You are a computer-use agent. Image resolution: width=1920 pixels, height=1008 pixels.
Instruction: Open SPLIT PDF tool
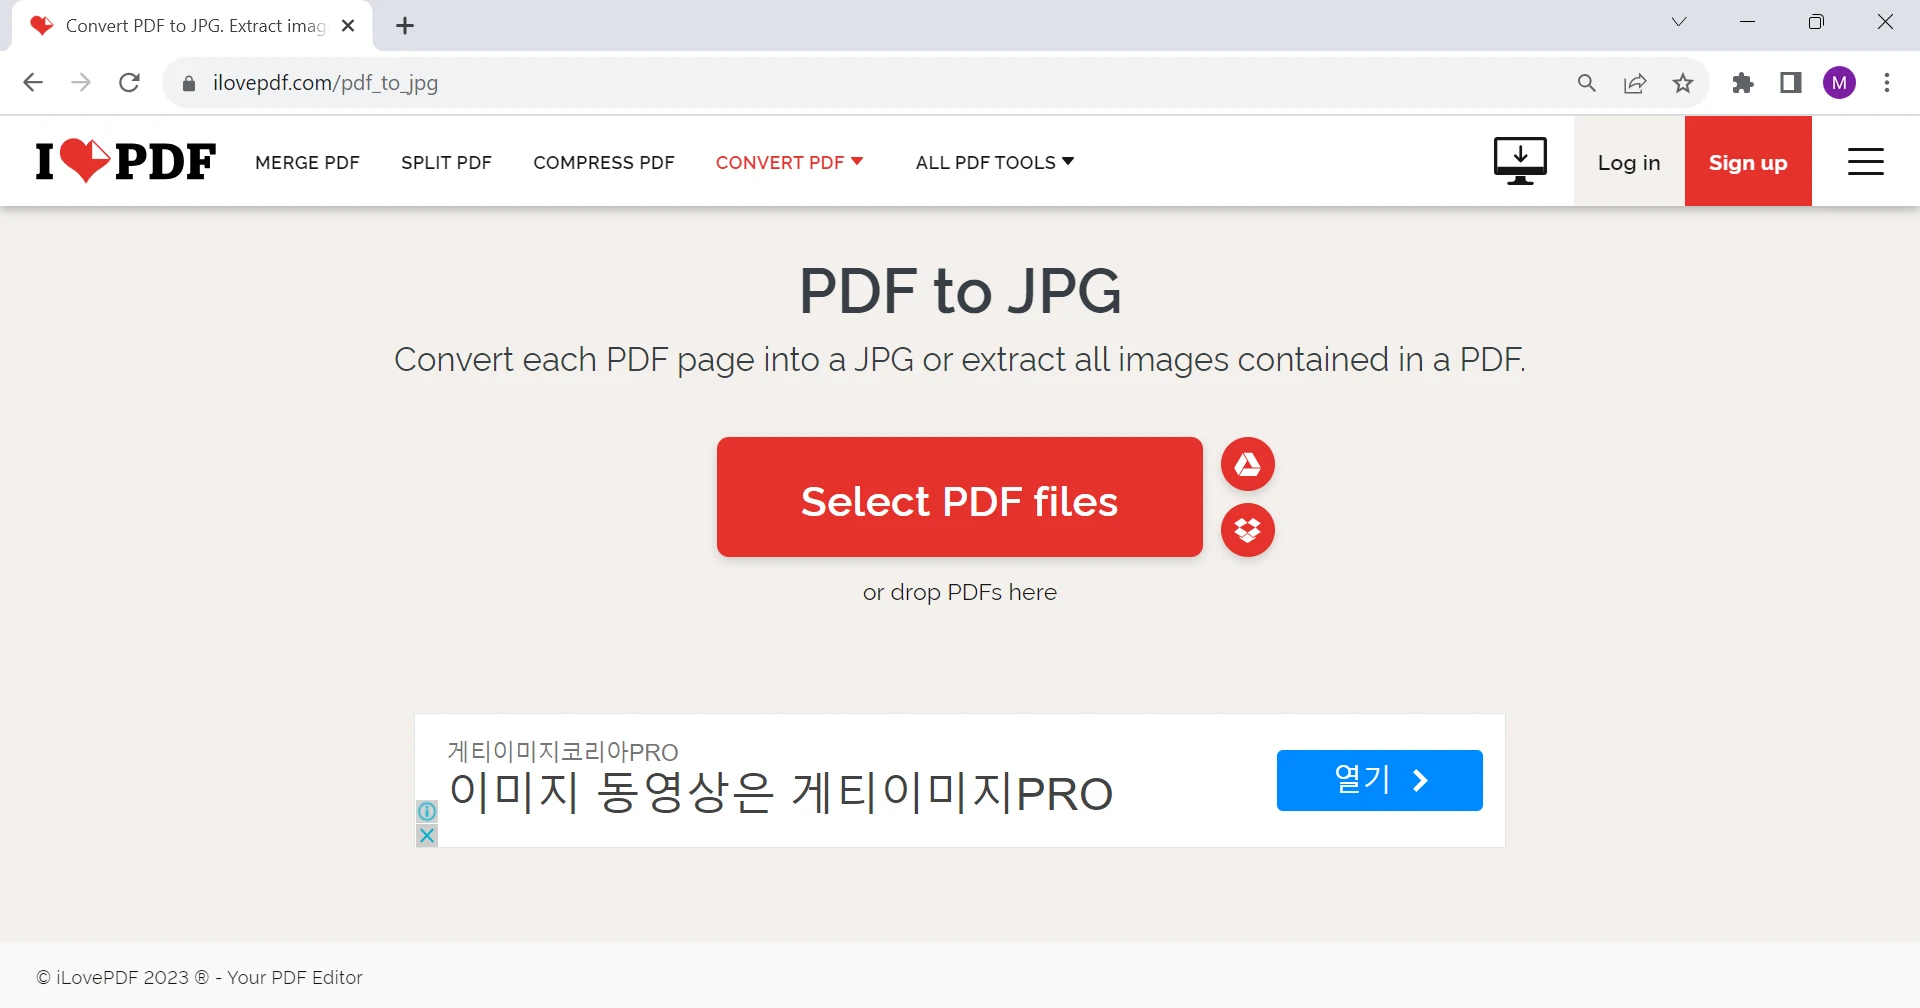click(x=446, y=162)
